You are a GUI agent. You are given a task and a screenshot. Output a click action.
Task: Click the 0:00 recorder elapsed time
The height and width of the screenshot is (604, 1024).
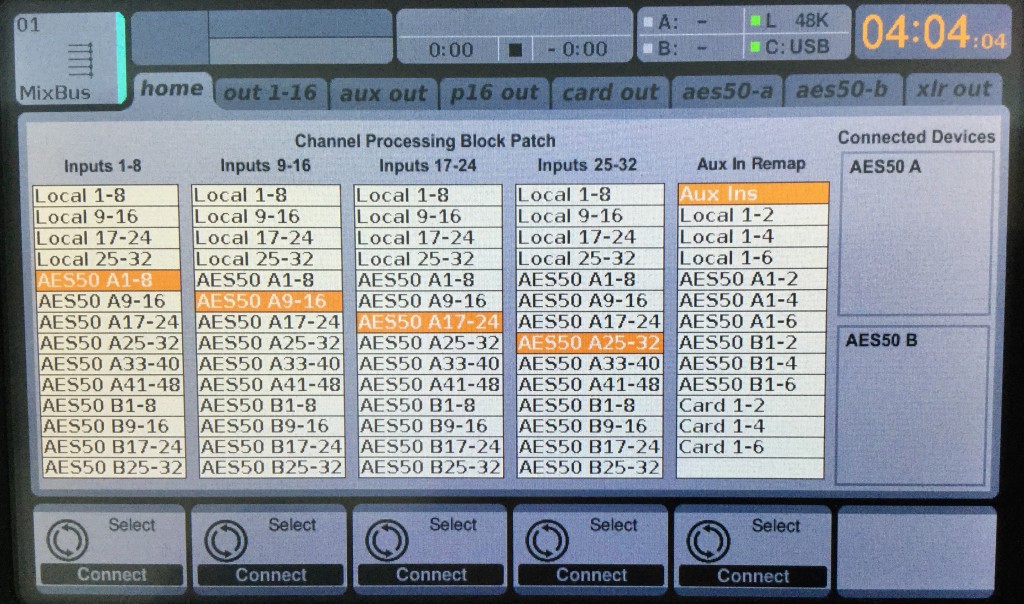(451, 50)
